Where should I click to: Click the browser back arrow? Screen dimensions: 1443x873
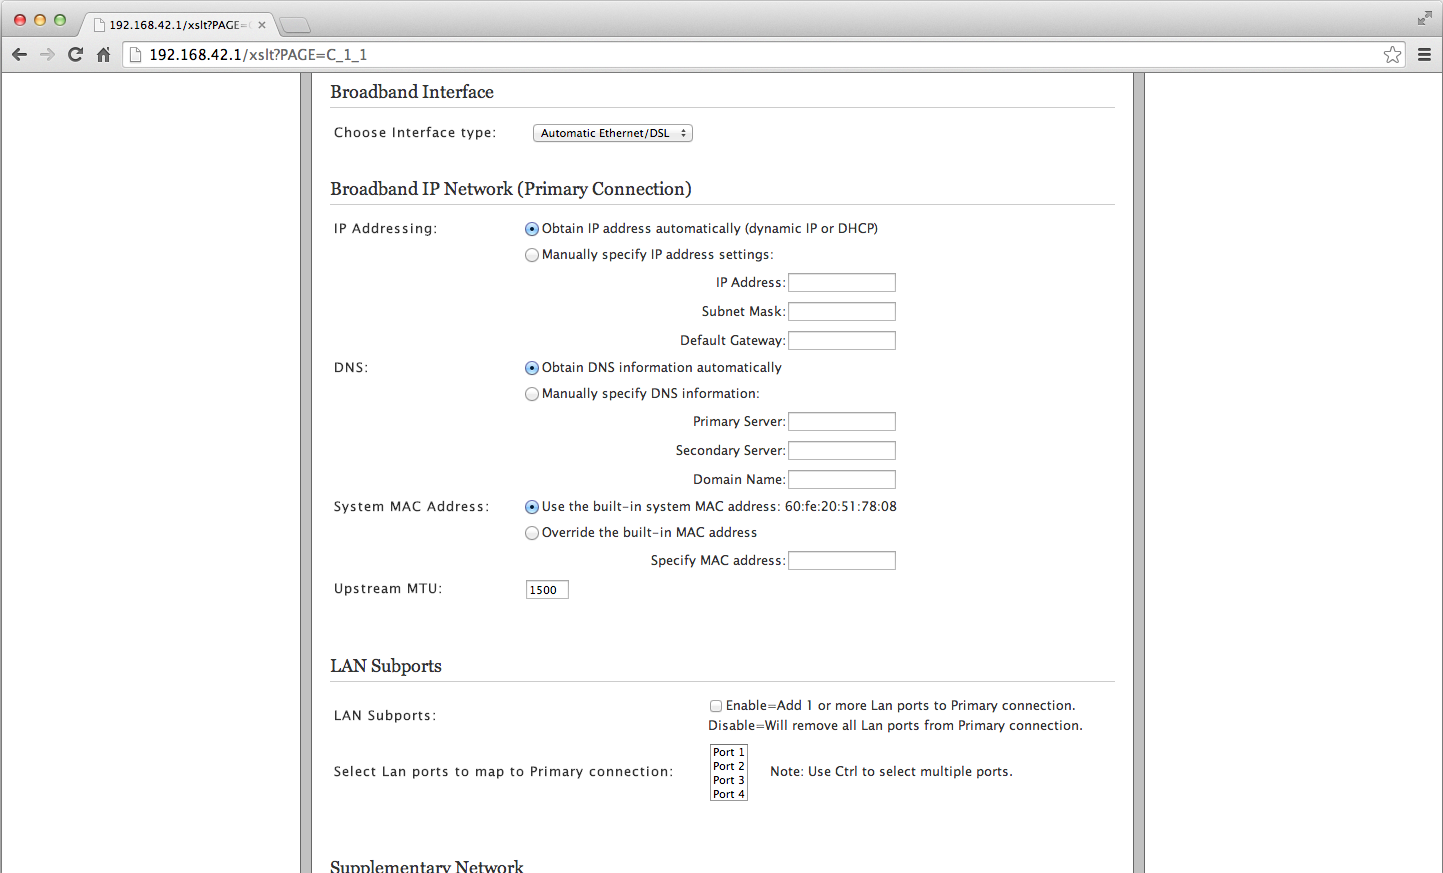19,54
